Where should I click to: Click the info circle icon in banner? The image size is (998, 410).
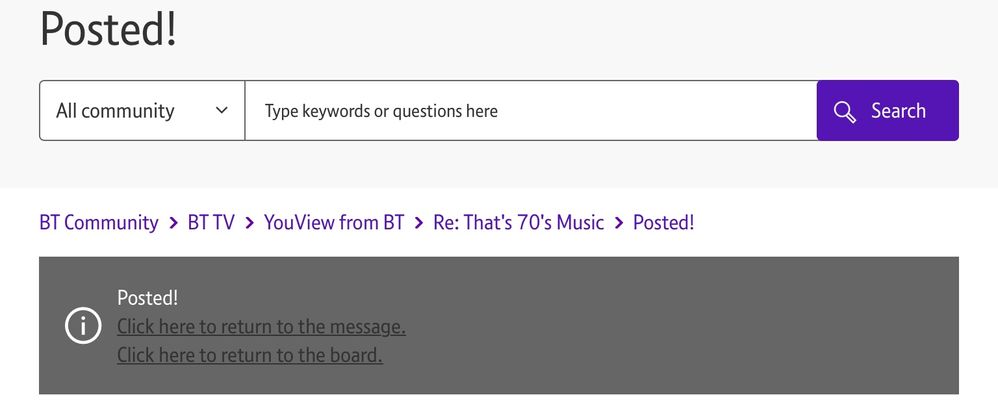pos(82,326)
